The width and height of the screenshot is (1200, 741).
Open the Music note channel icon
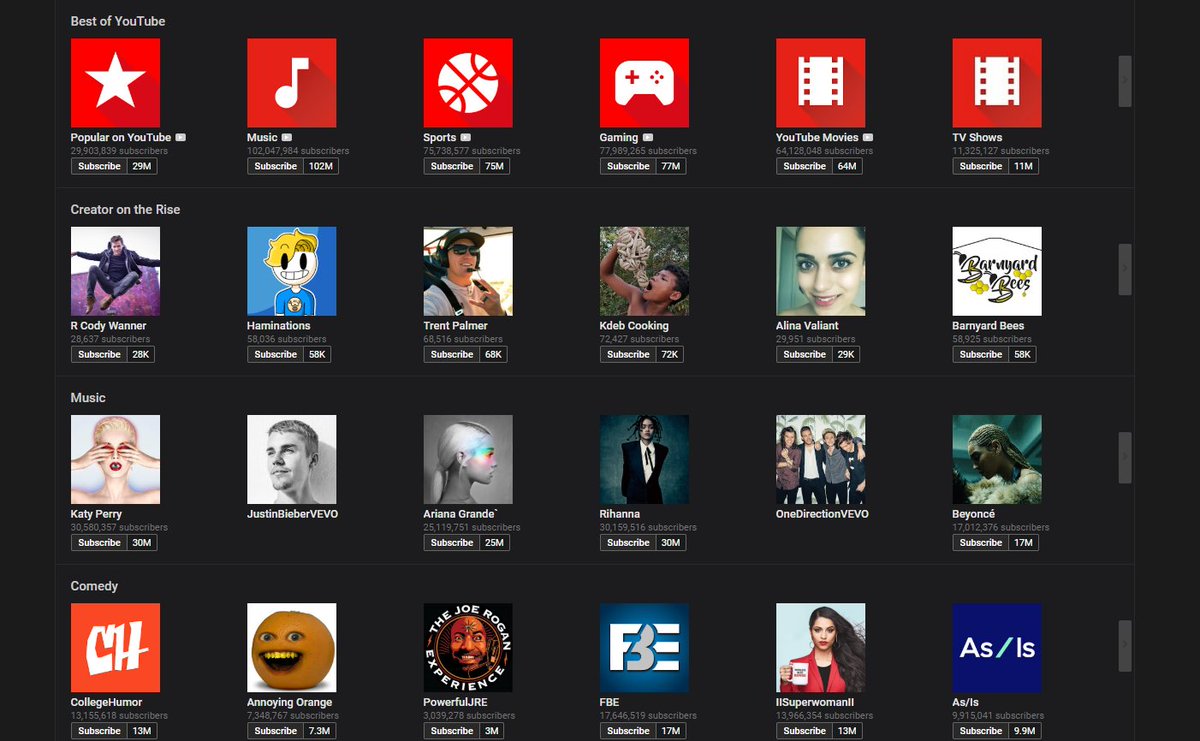[x=292, y=83]
